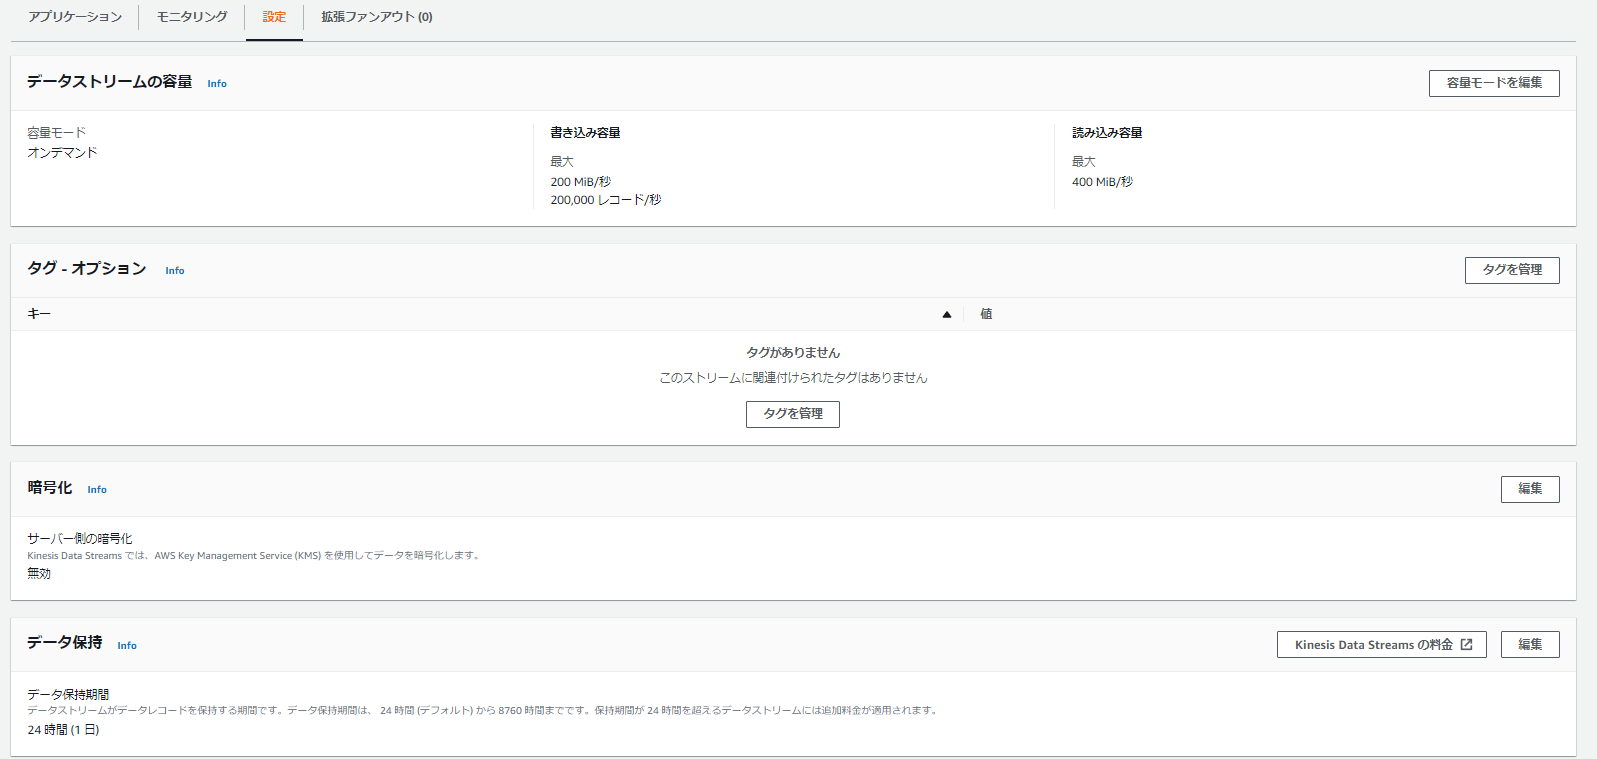Sort tags by the キー column arrow
The width and height of the screenshot is (1597, 759).
946,314
